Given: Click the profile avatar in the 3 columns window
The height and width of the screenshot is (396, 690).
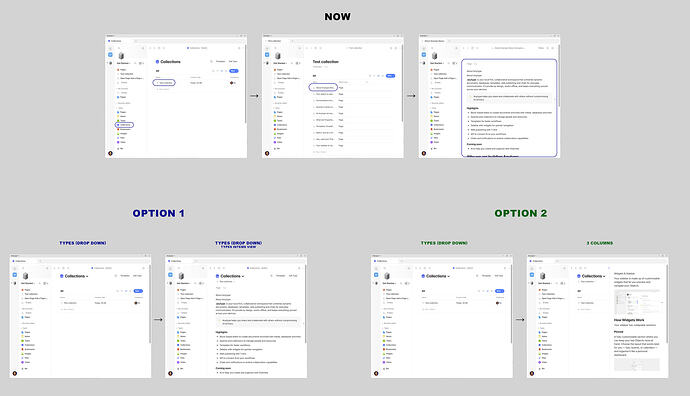Looking at the screenshot, I should [532, 373].
